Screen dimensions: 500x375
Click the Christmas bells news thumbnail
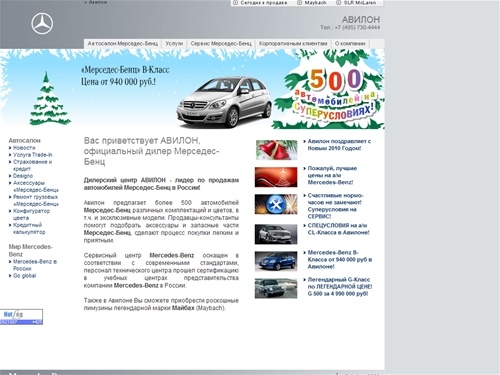tap(276, 150)
